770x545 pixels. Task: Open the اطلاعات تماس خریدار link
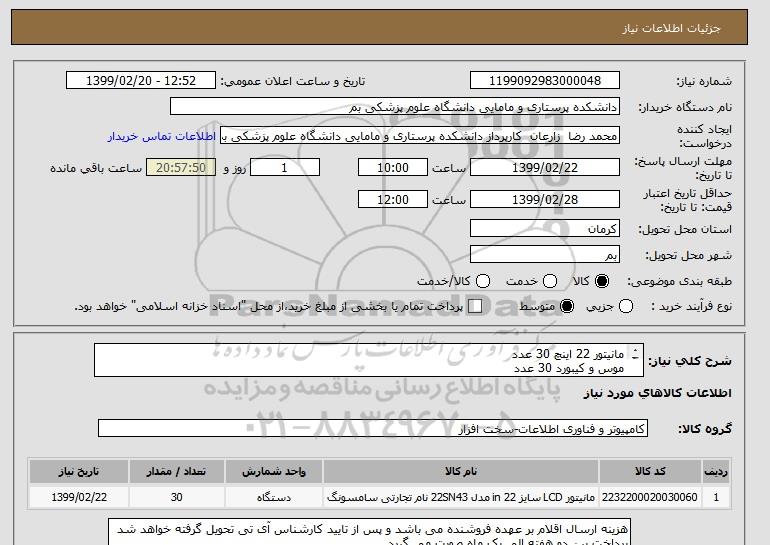click(x=162, y=136)
